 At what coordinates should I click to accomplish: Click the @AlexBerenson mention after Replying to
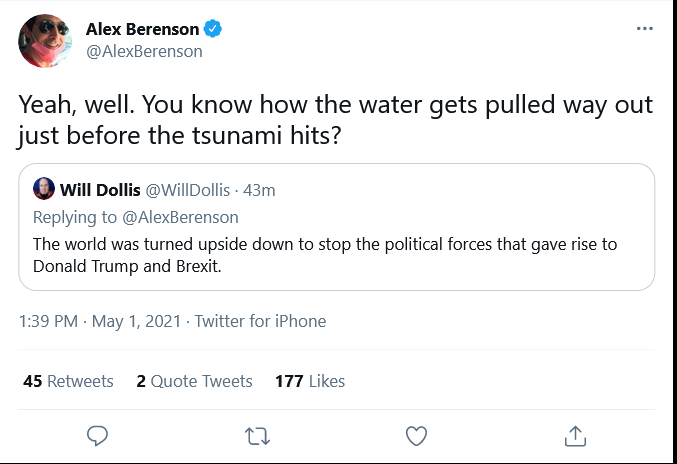point(180,217)
